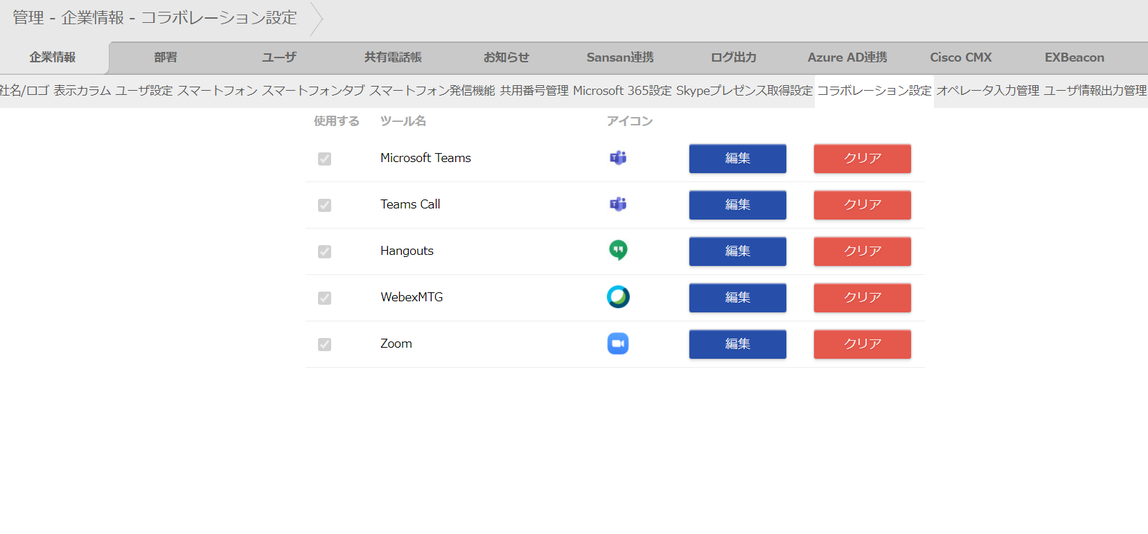Click the Teams Call tool name
Viewport: 1148px width, 534px height.
[x=410, y=204]
